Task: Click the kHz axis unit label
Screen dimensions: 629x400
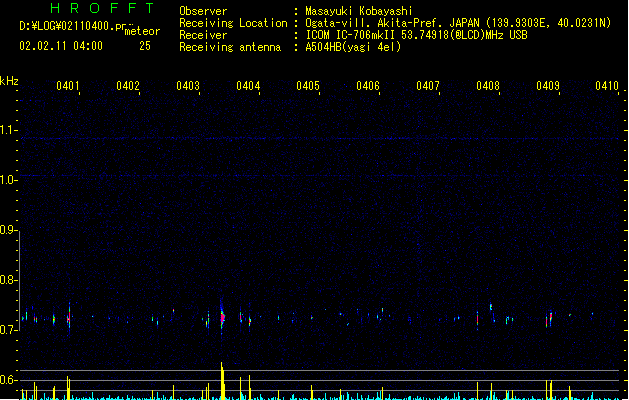Action: pyautogui.click(x=9, y=81)
